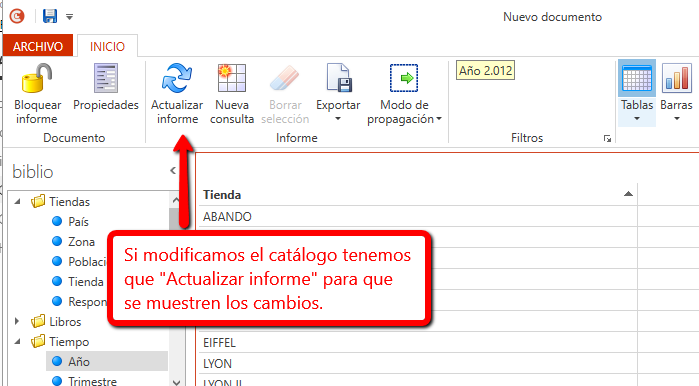Image resolution: width=699 pixels, height=386 pixels.
Task: Open the Tablas dropdown arrow
Action: [637, 119]
